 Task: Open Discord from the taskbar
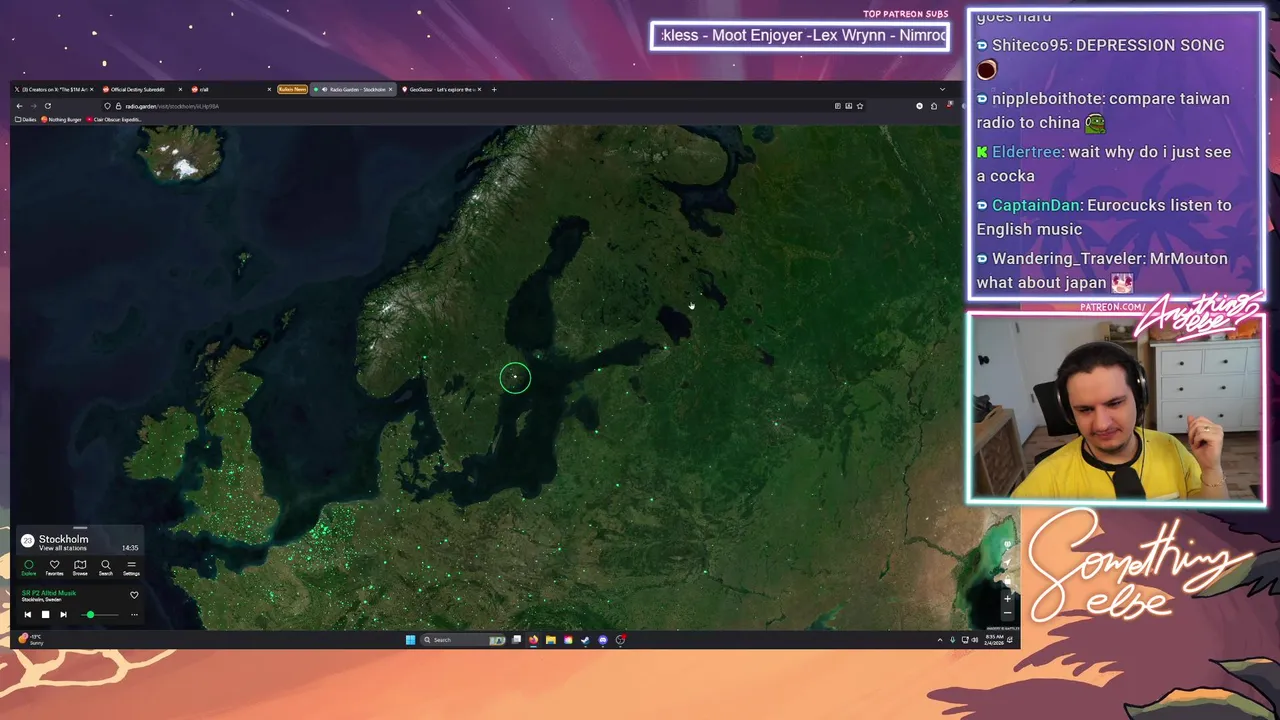[x=603, y=640]
